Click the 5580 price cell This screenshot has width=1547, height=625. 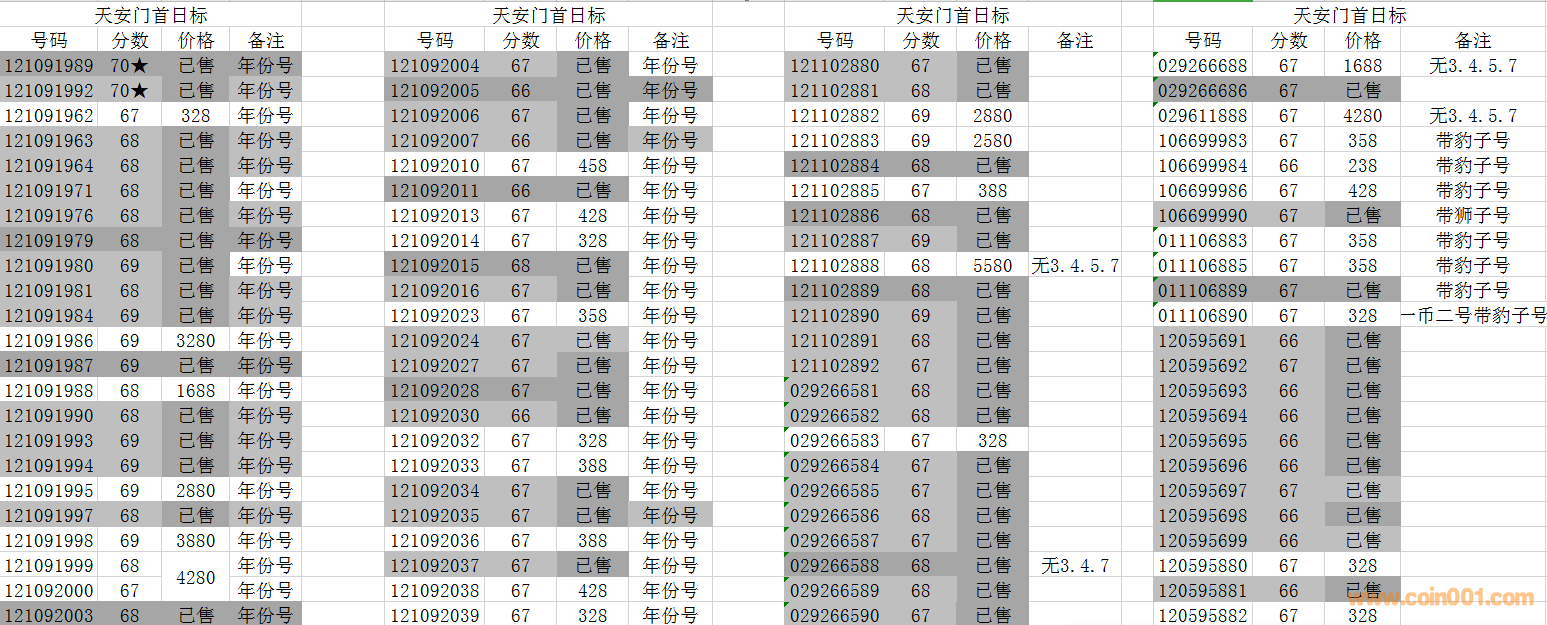click(992, 266)
